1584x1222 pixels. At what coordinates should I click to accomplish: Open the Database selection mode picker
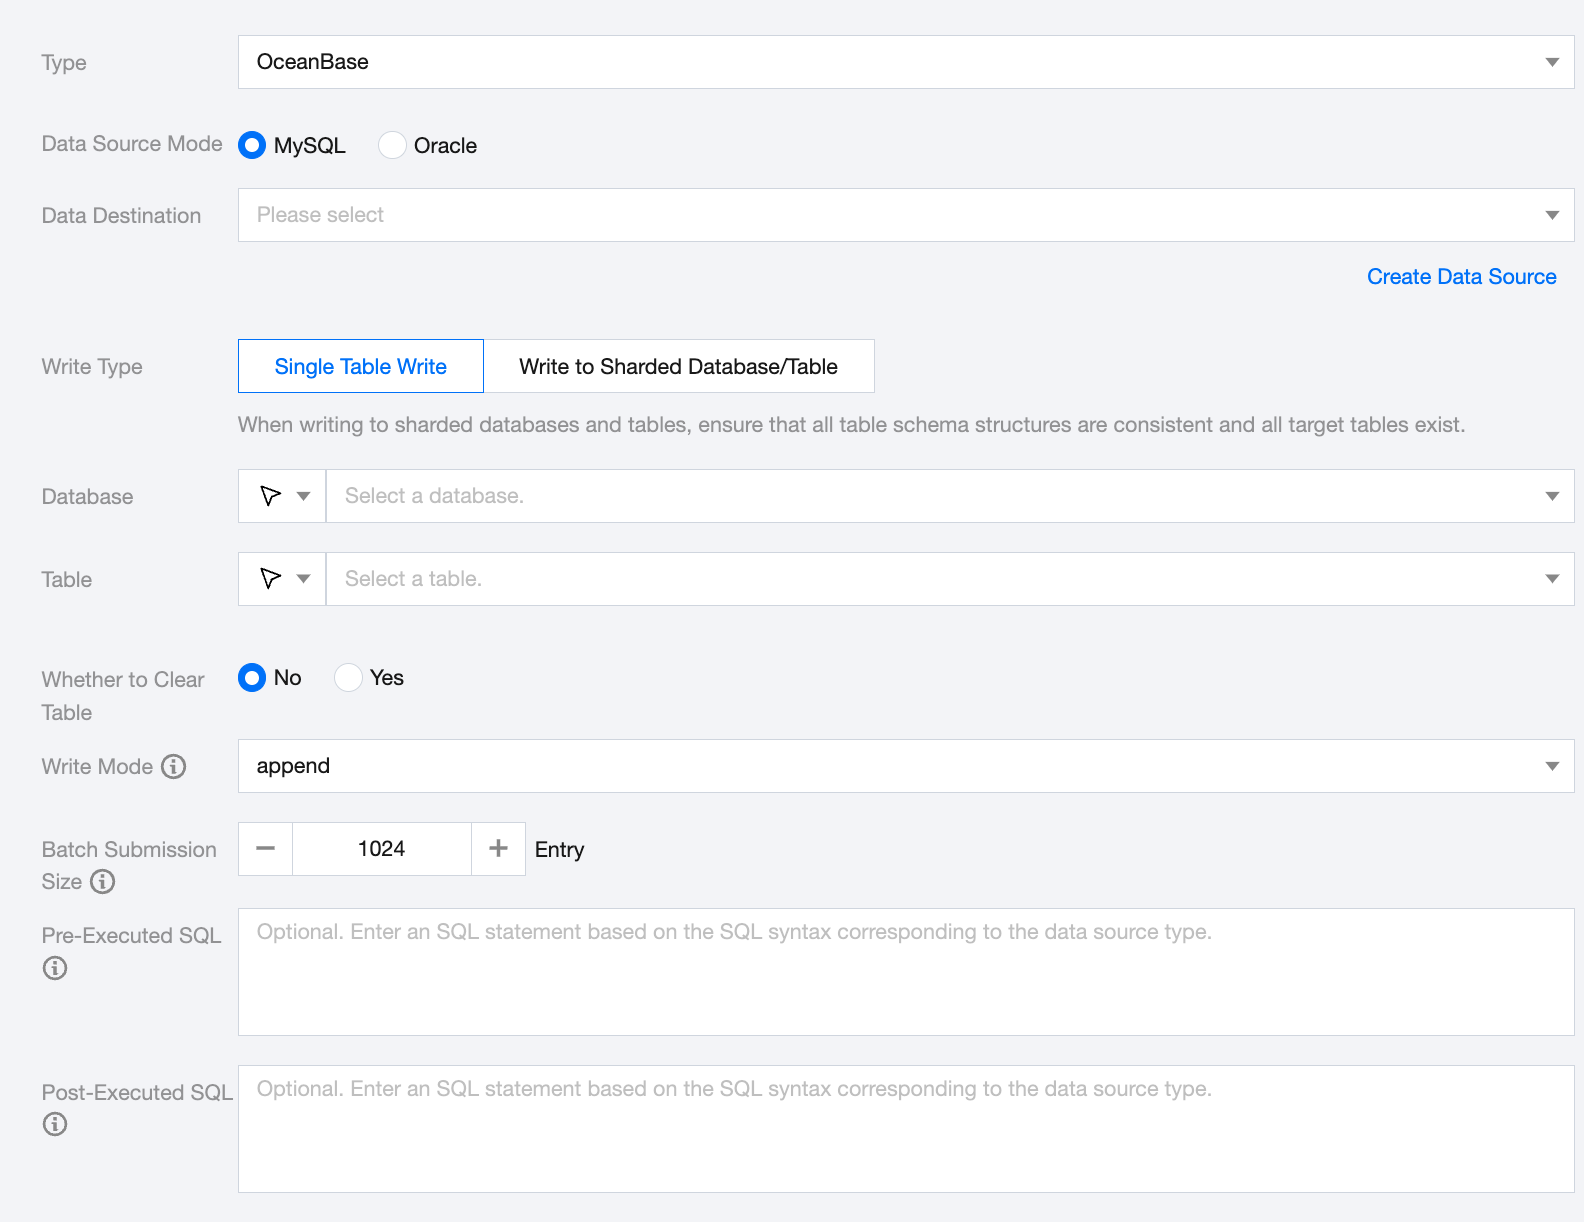(x=283, y=496)
